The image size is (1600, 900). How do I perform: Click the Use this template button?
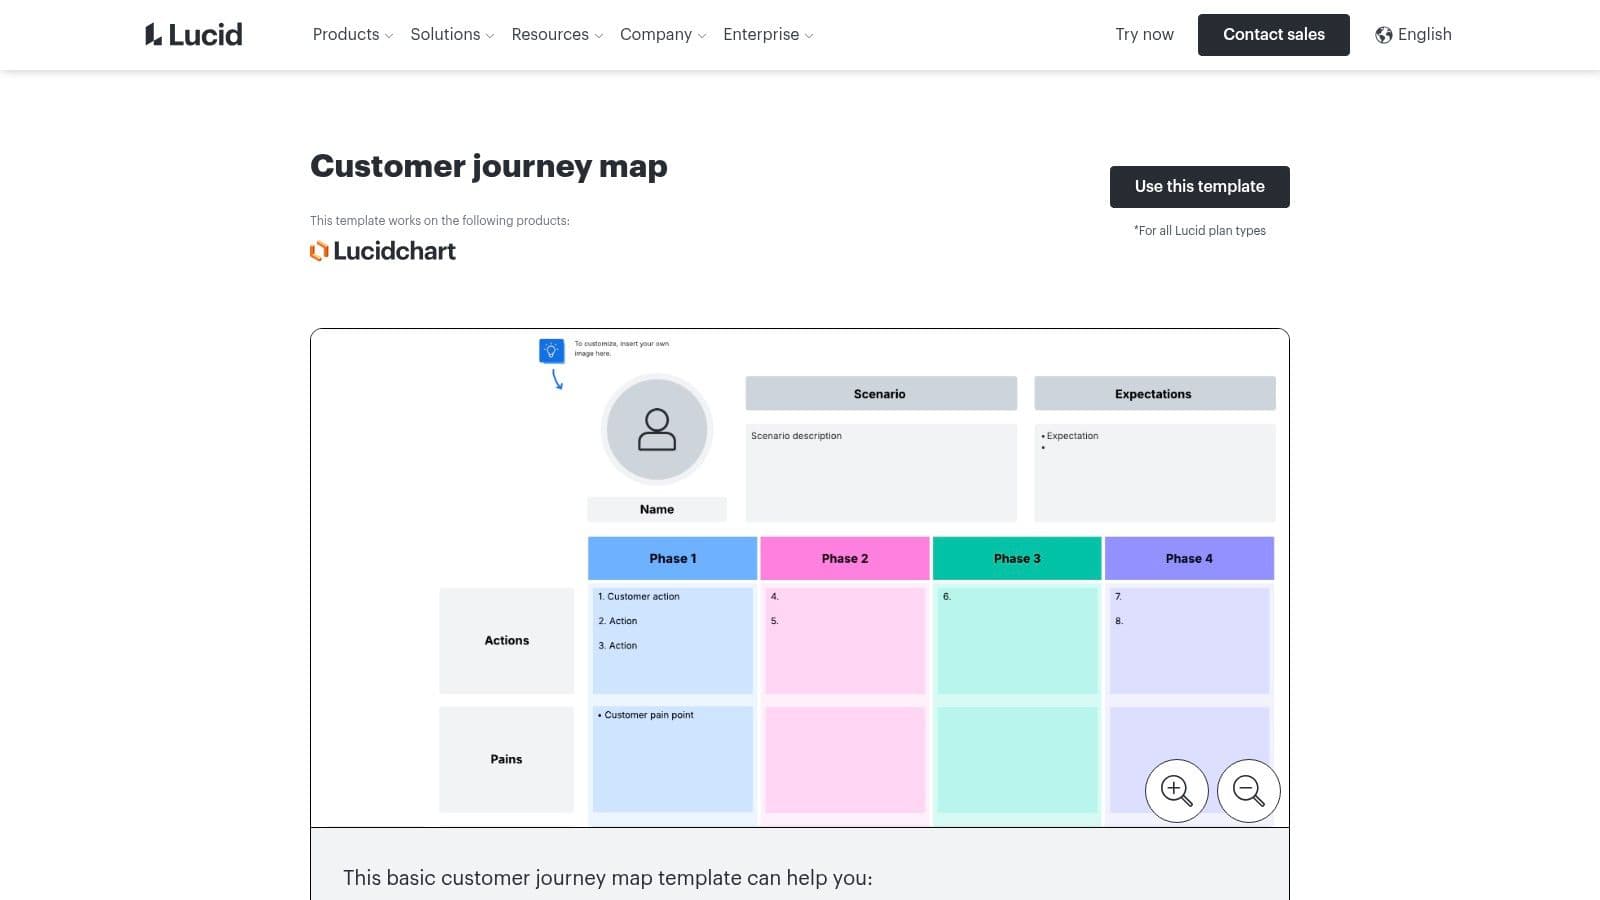1199,187
